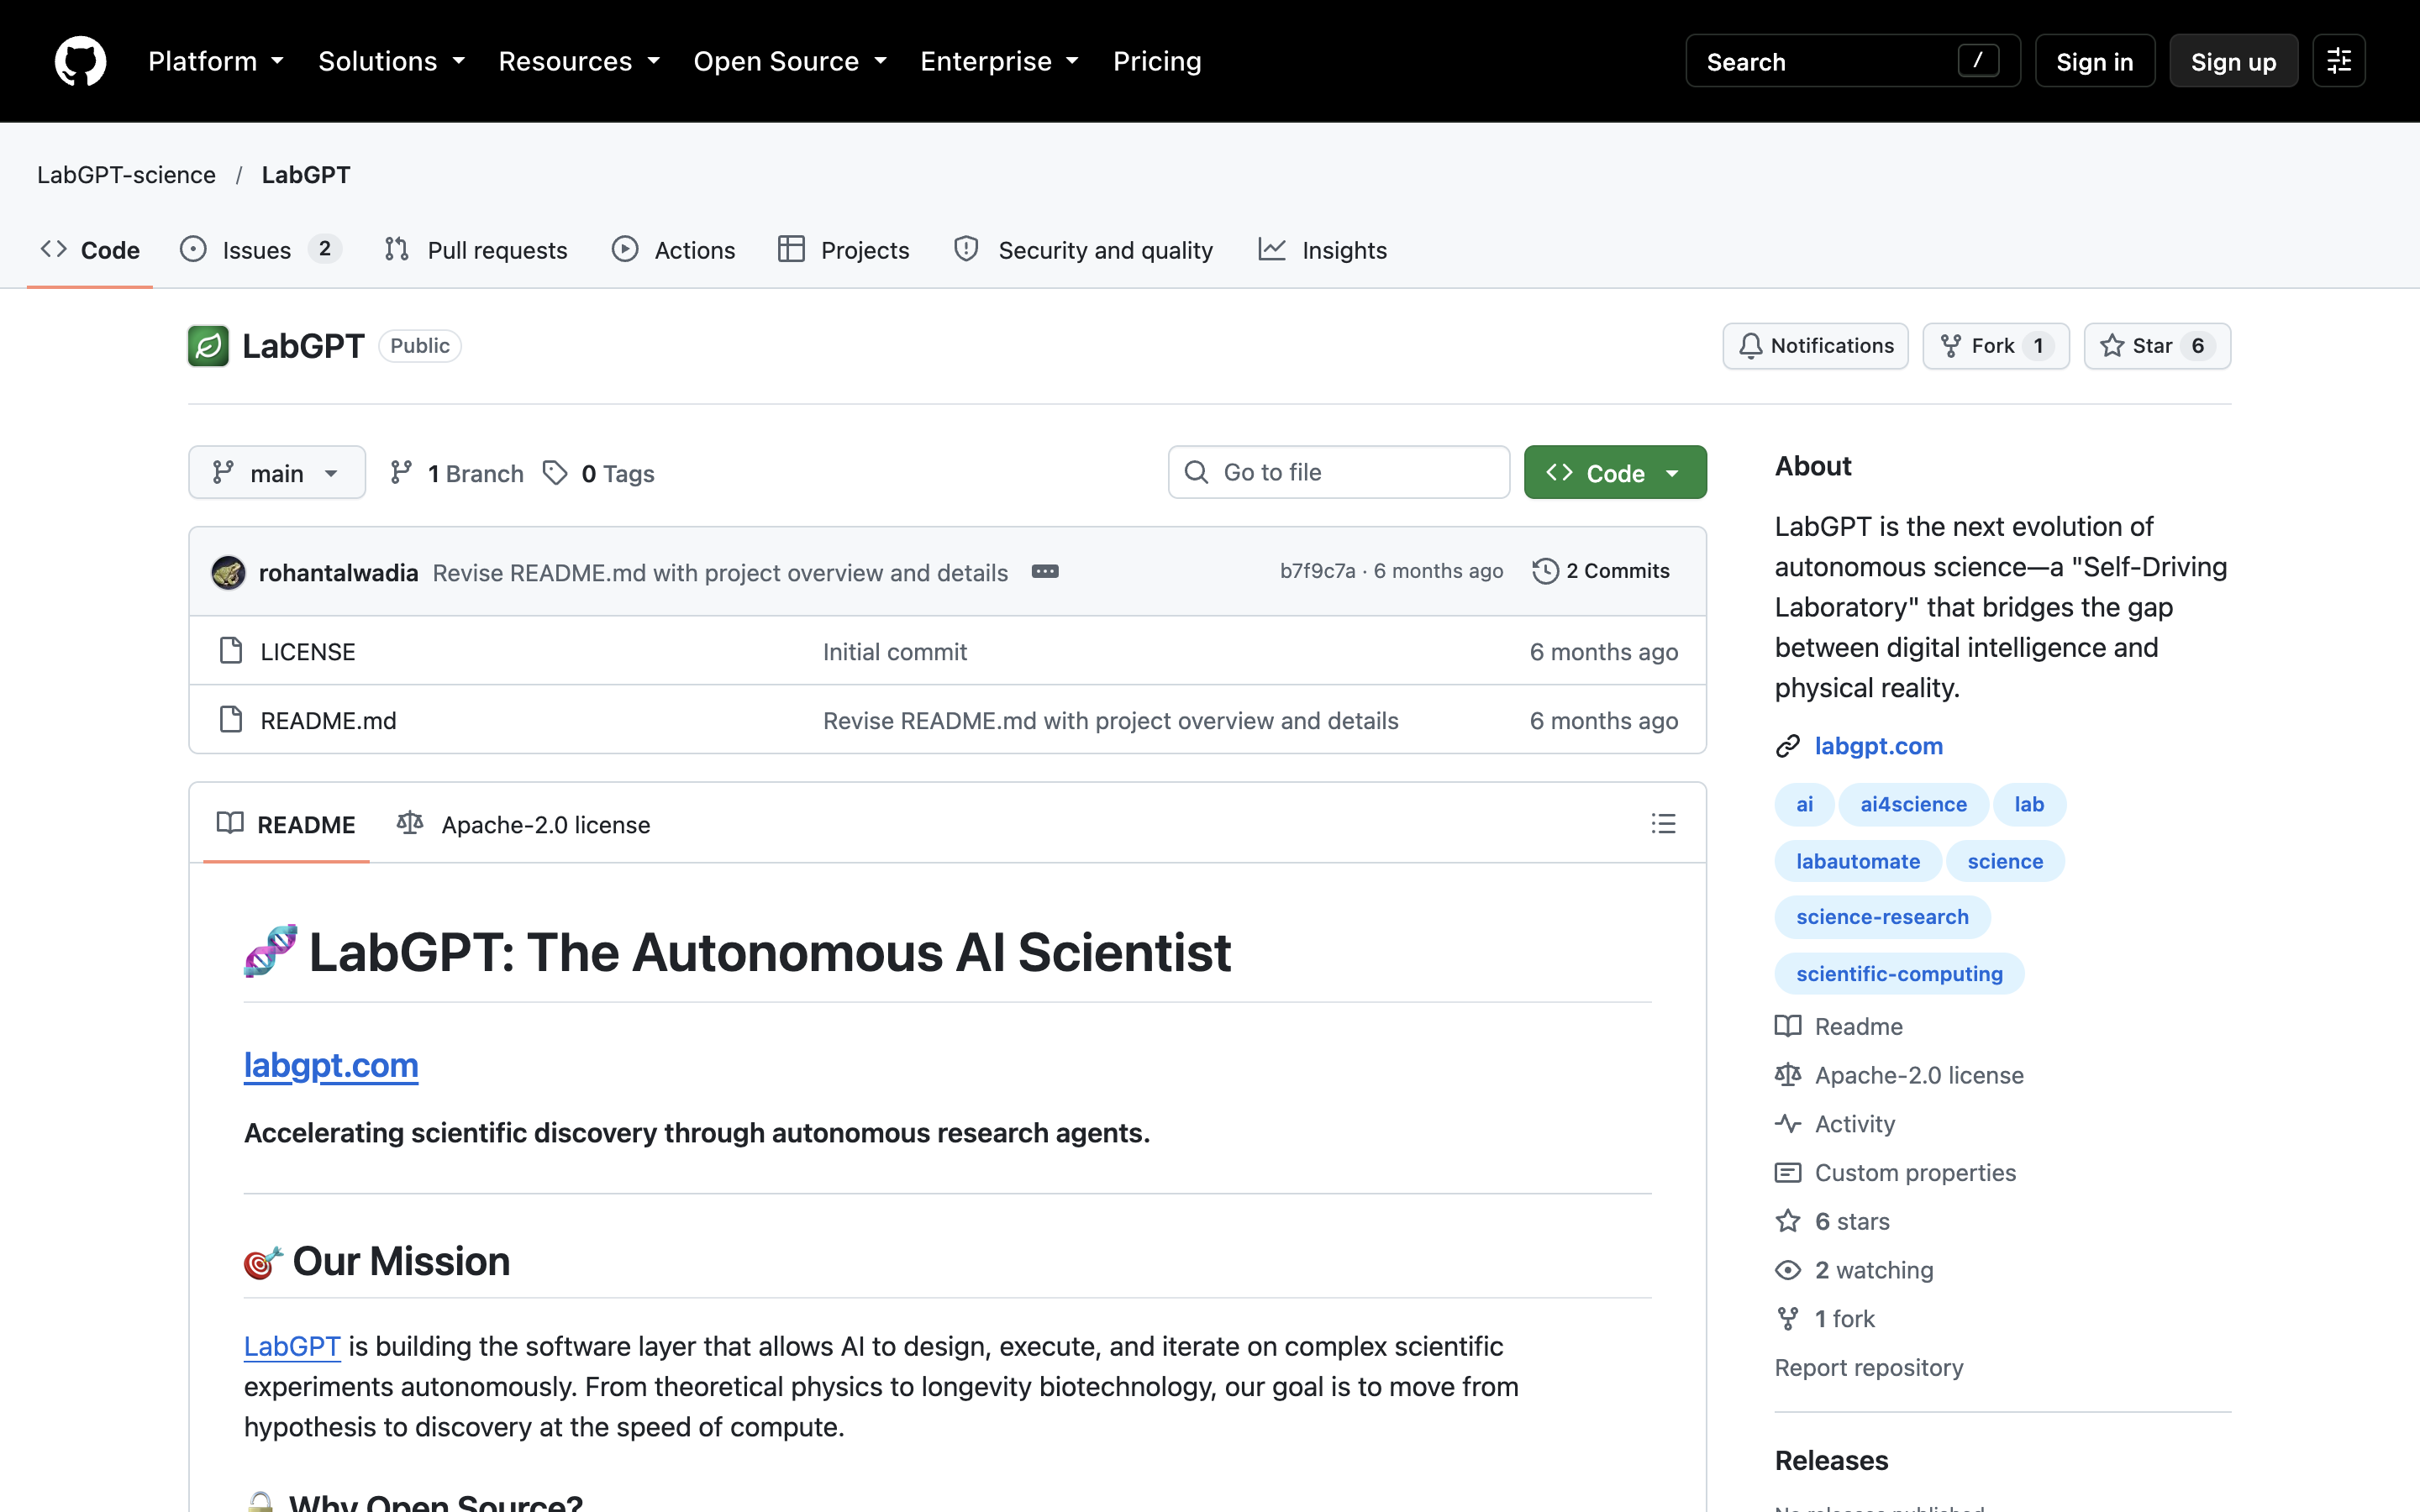2420x1512 pixels.
Task: Fork the LabGPT repository
Action: click(1996, 346)
